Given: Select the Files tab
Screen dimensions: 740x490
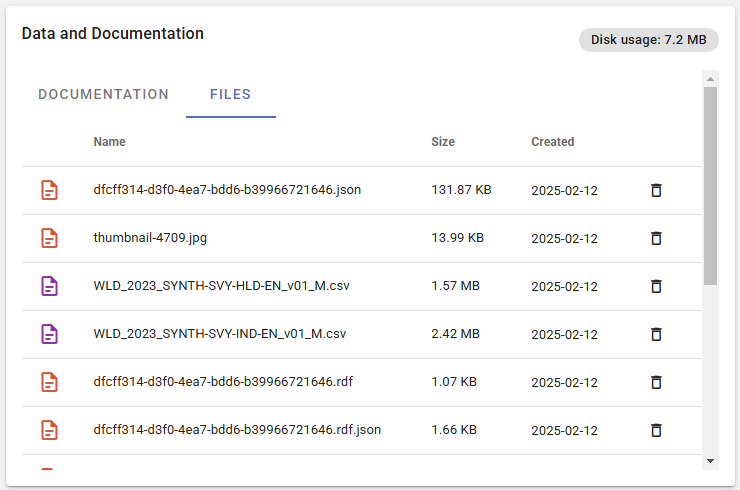Looking at the screenshot, I should coord(230,95).
